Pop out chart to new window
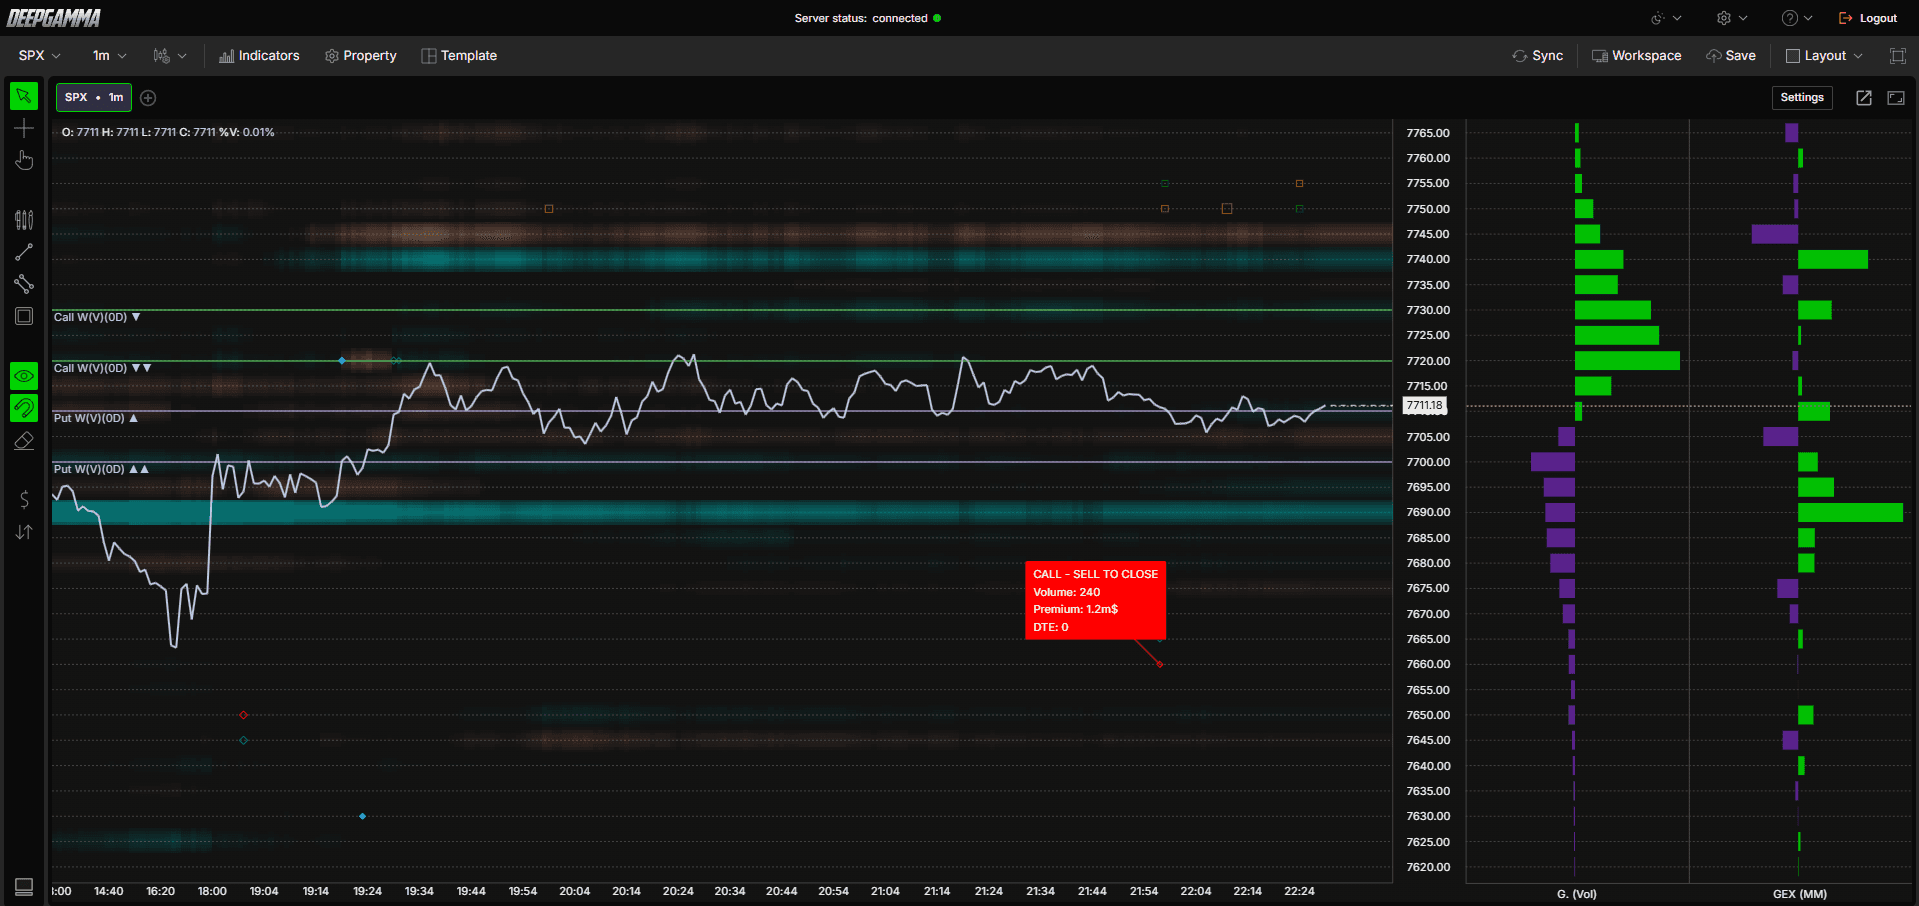This screenshot has width=1919, height=906. 1864,97
